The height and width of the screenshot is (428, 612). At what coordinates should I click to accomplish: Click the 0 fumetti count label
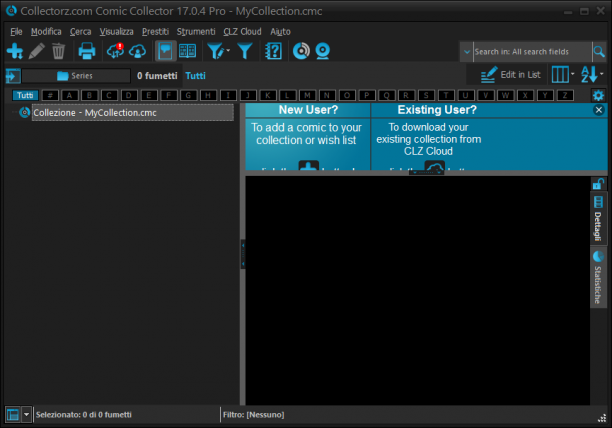(157, 76)
